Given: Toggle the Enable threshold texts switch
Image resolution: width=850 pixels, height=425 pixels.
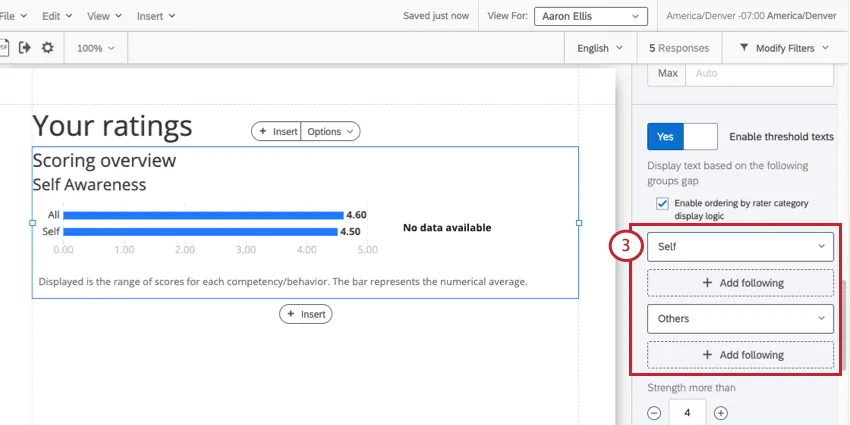Looking at the screenshot, I should point(682,137).
